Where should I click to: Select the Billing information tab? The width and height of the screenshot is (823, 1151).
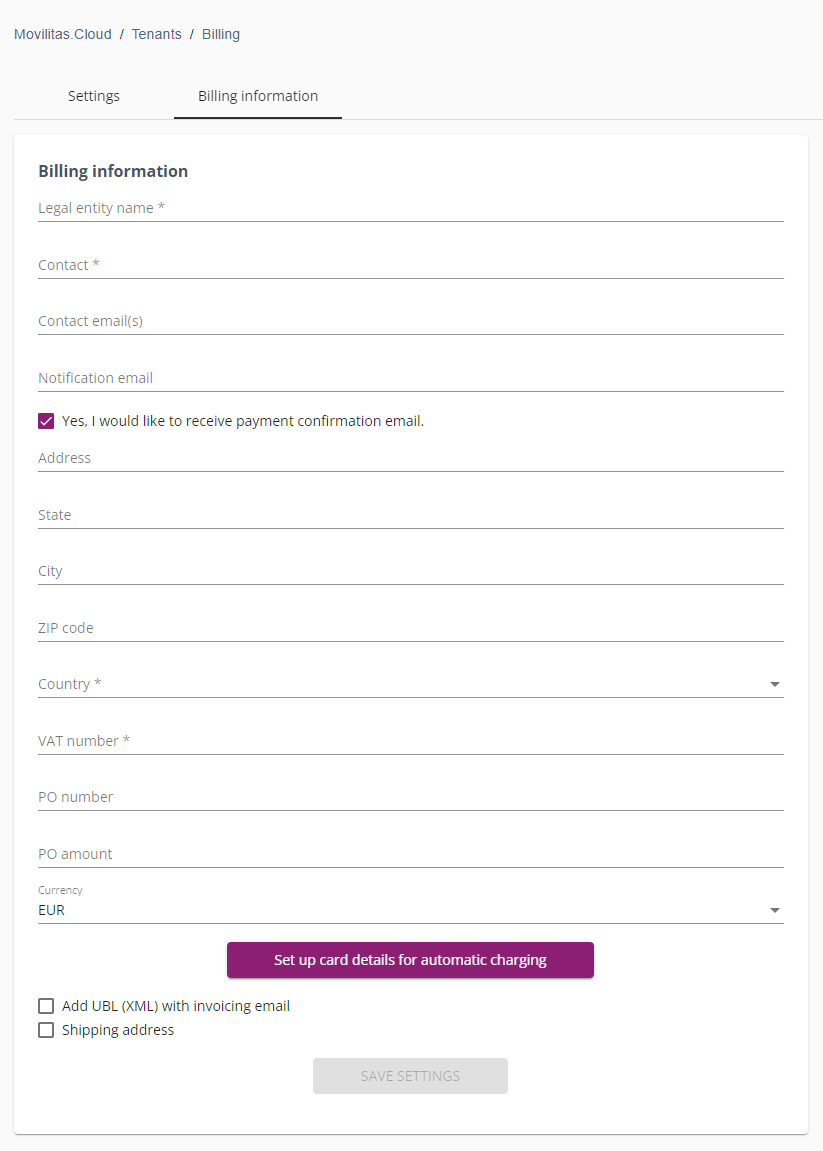[258, 96]
